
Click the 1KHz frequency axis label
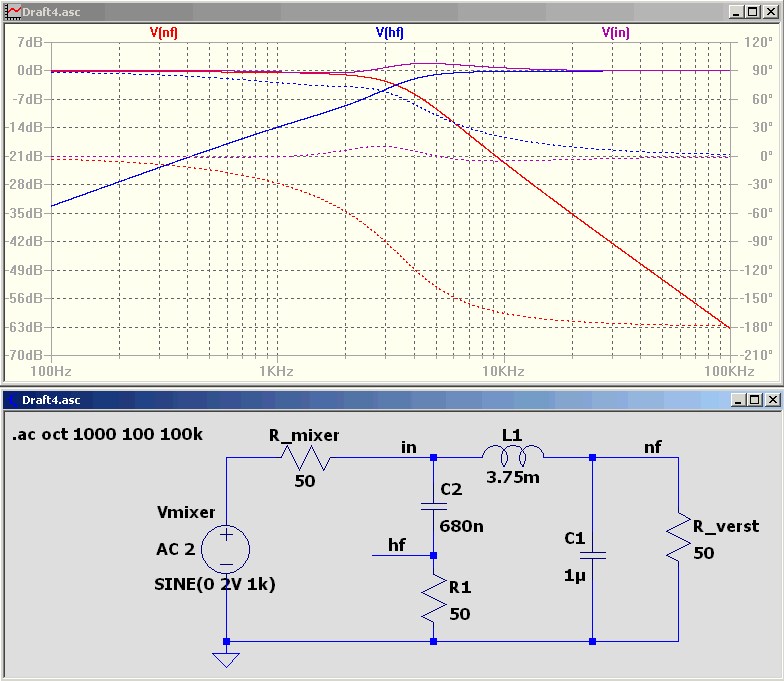276,371
